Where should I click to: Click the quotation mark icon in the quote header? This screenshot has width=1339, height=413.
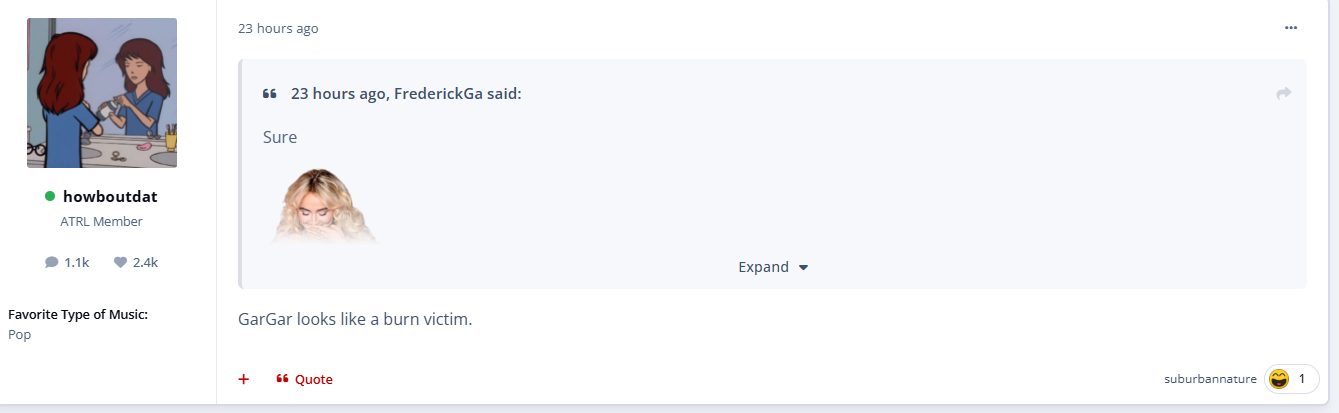269,94
